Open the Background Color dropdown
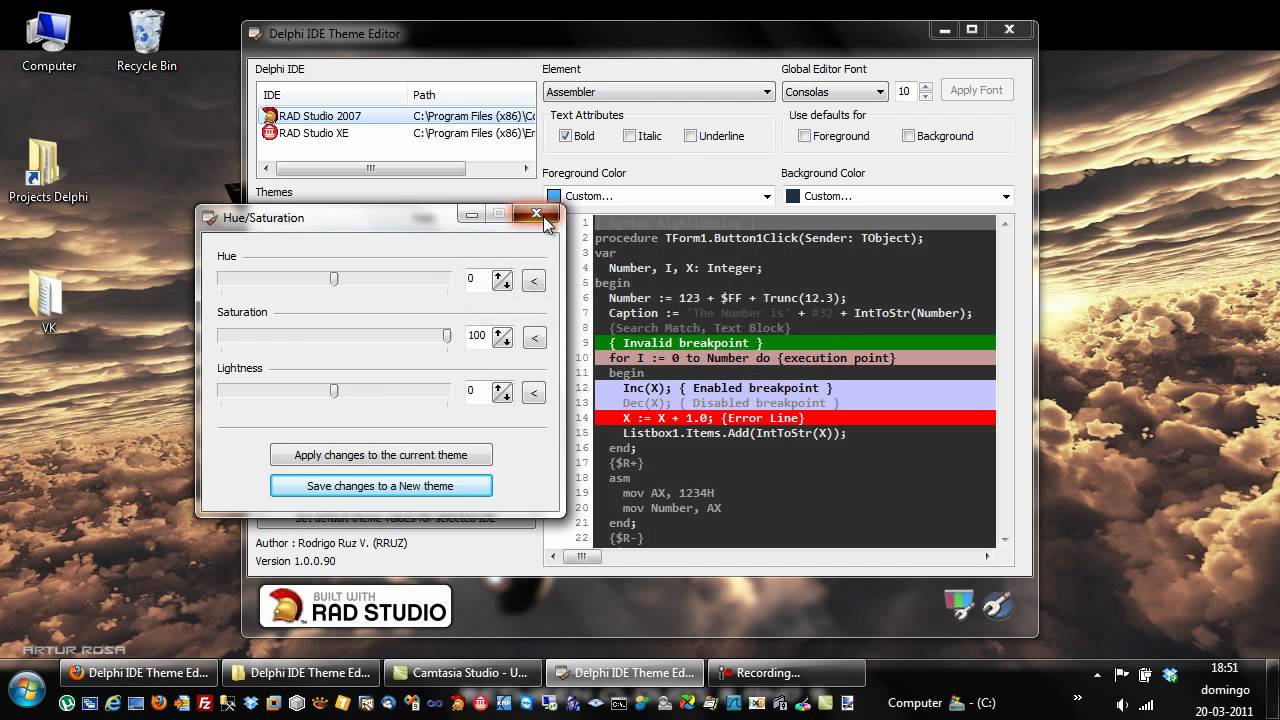 898,196
